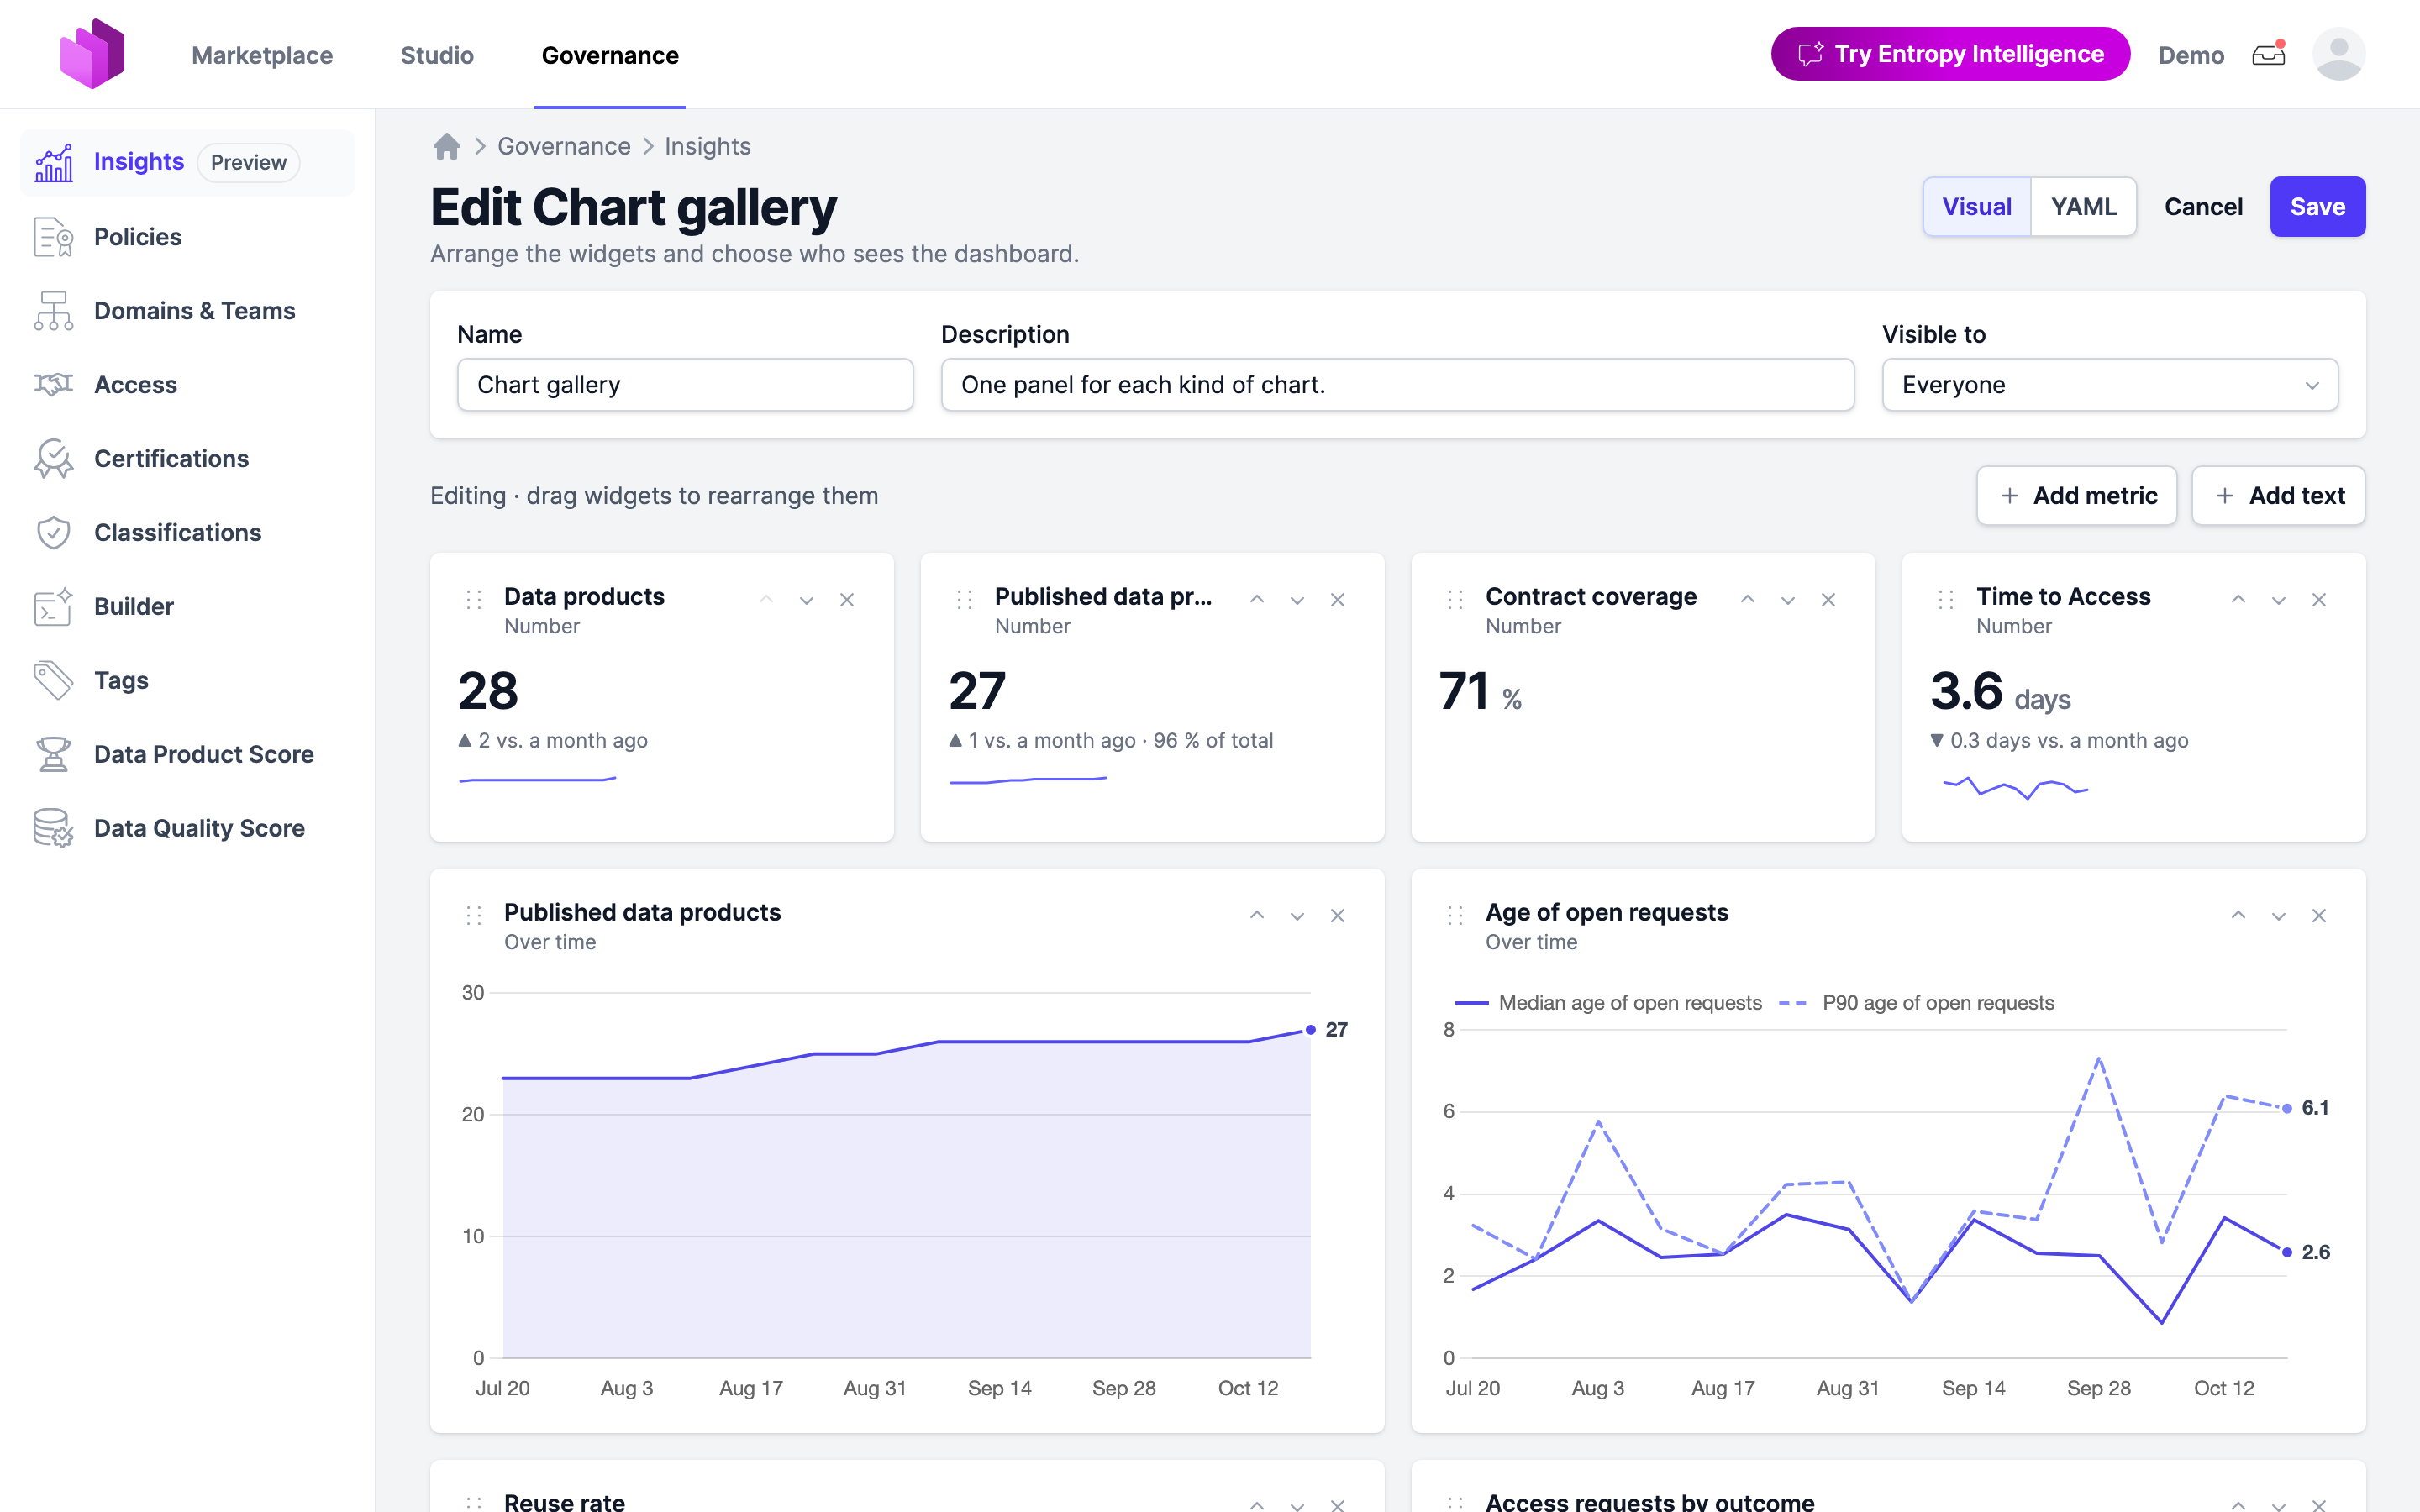
Task: Click Add metric button
Action: click(x=2076, y=496)
